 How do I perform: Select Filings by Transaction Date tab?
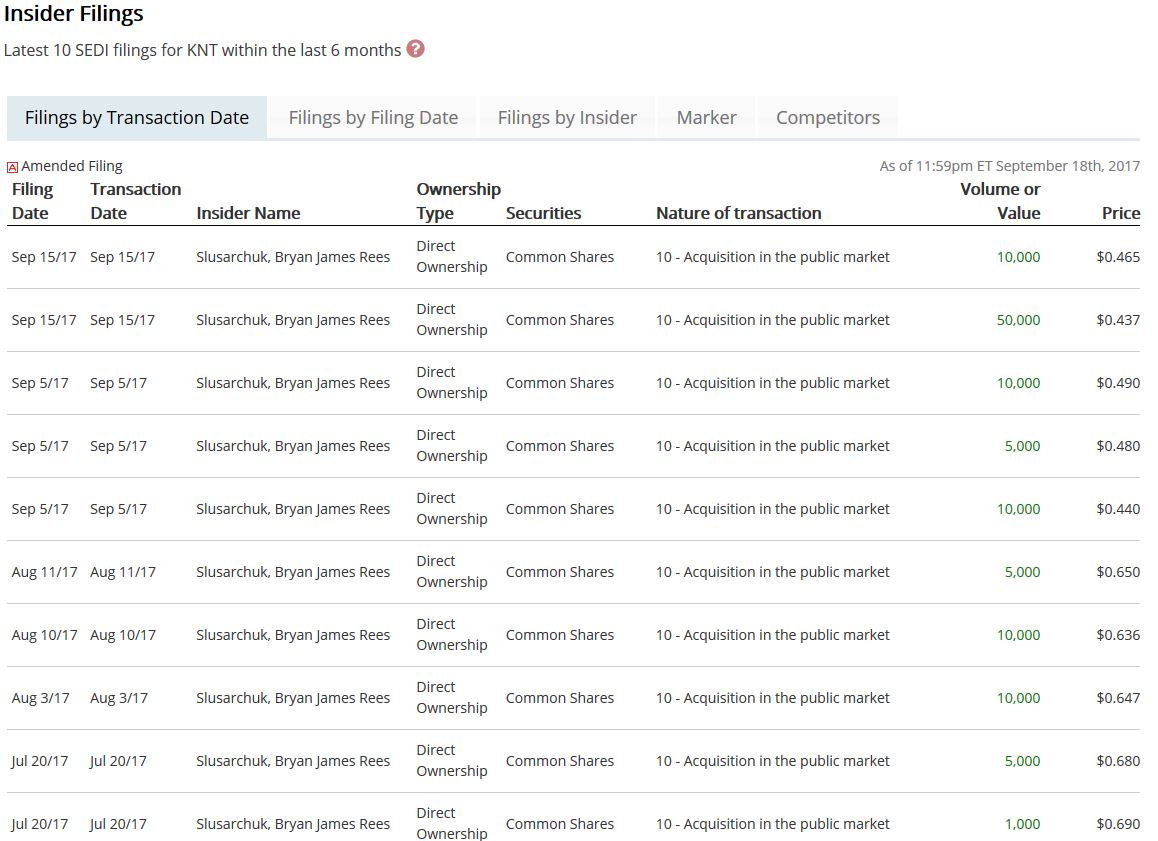click(137, 117)
